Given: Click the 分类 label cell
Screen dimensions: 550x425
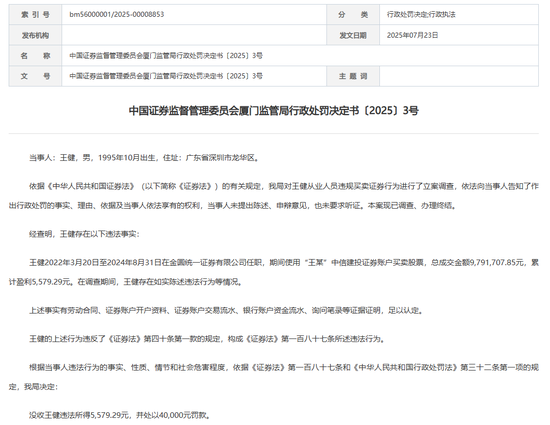Looking at the screenshot, I should tap(353, 14).
